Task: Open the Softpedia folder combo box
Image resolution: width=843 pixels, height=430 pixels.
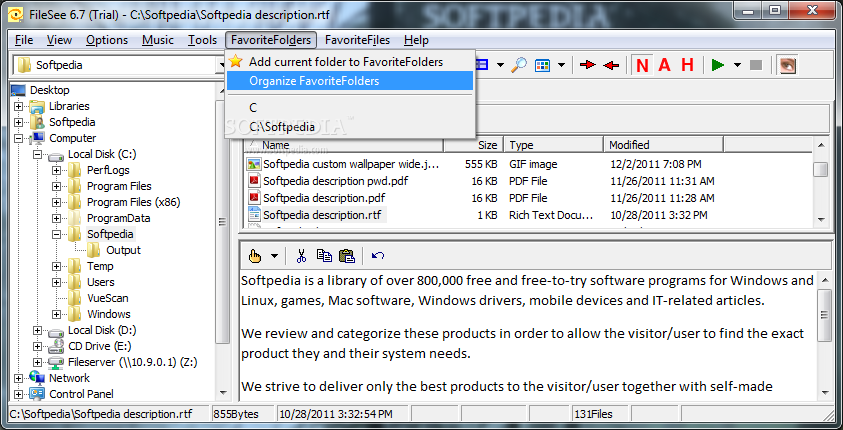Action: tap(119, 65)
